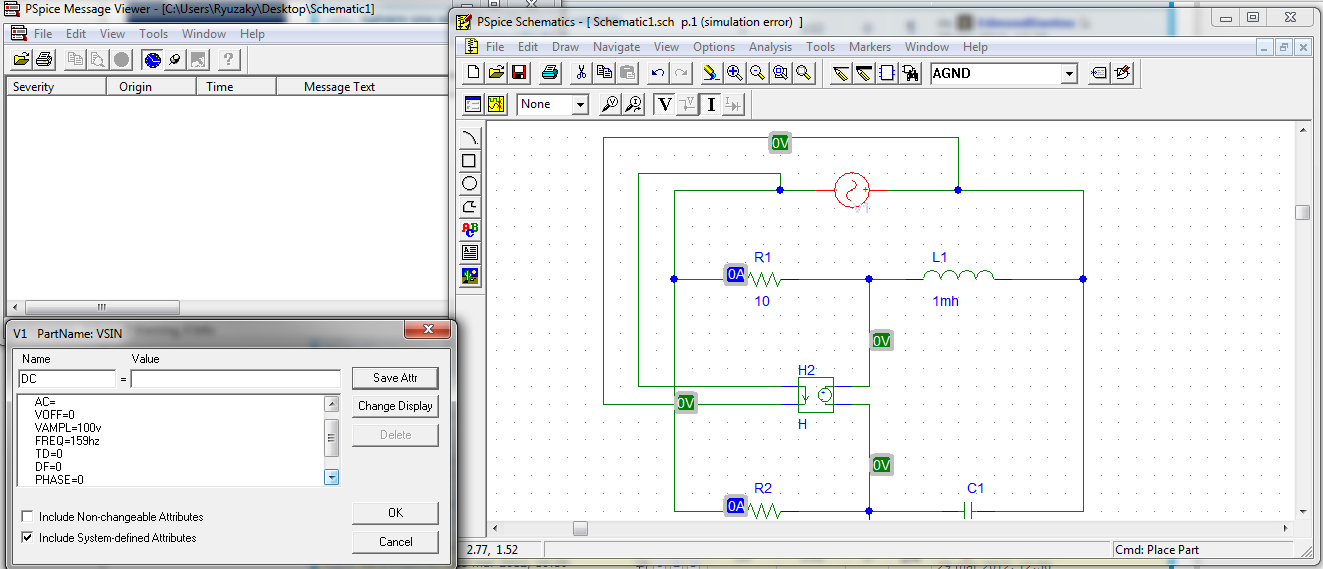Click the Zoom In magnifier icon
Viewport: 1323px width, 569px height.
click(735, 73)
